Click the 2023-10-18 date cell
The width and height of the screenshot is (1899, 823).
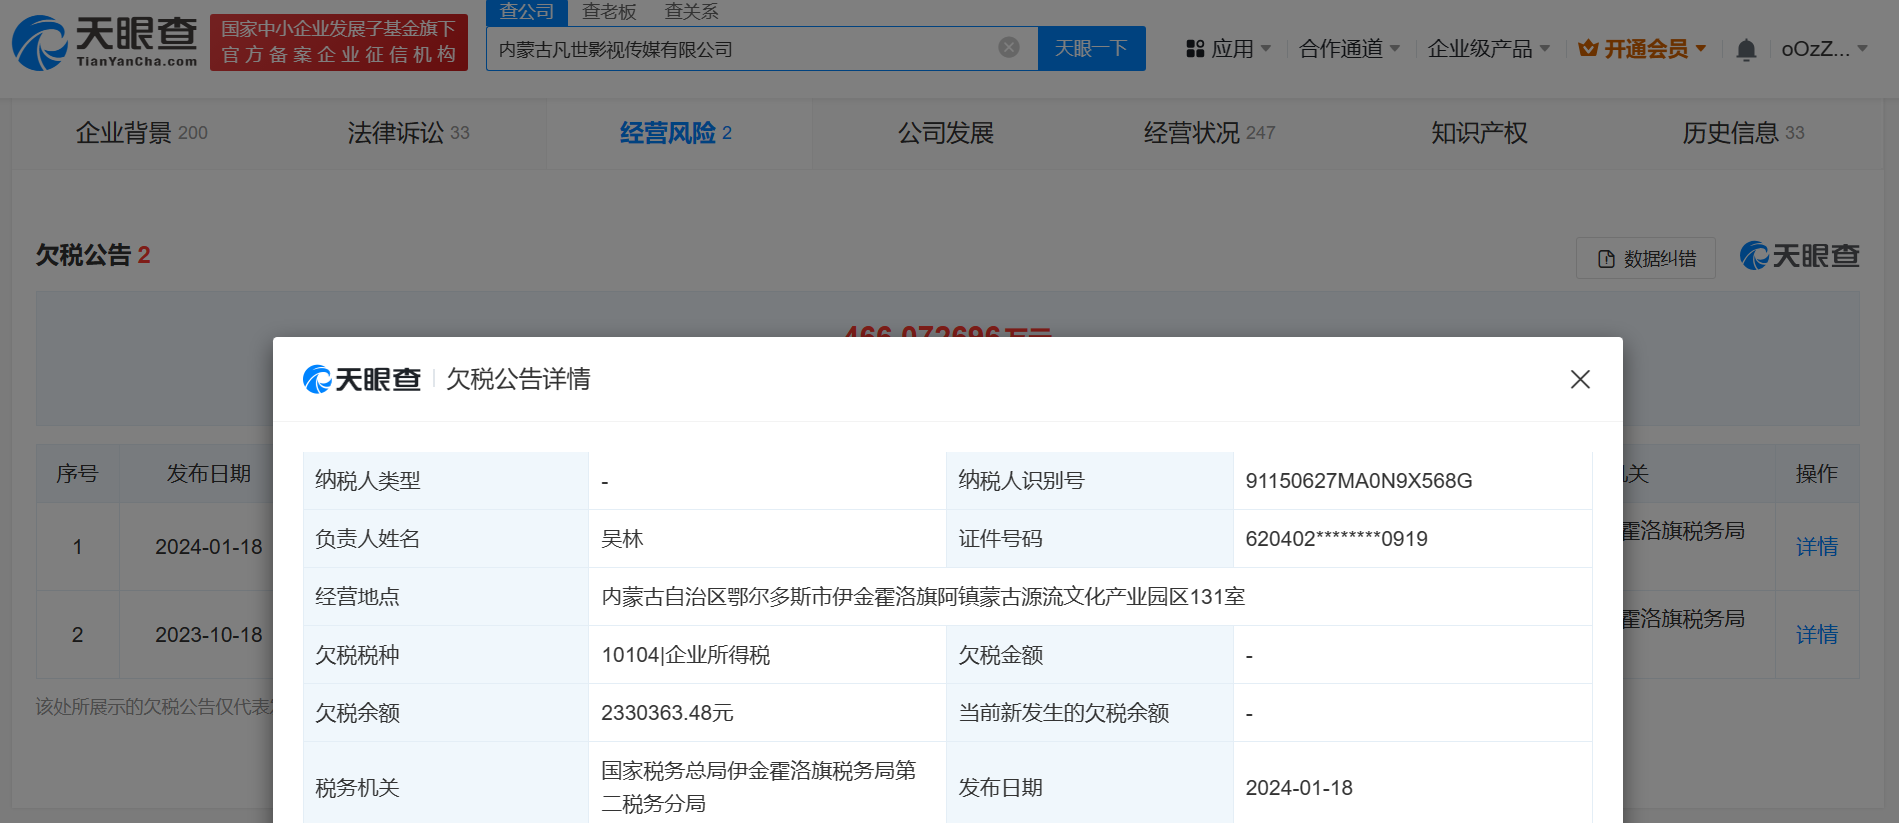pyautogui.click(x=209, y=635)
